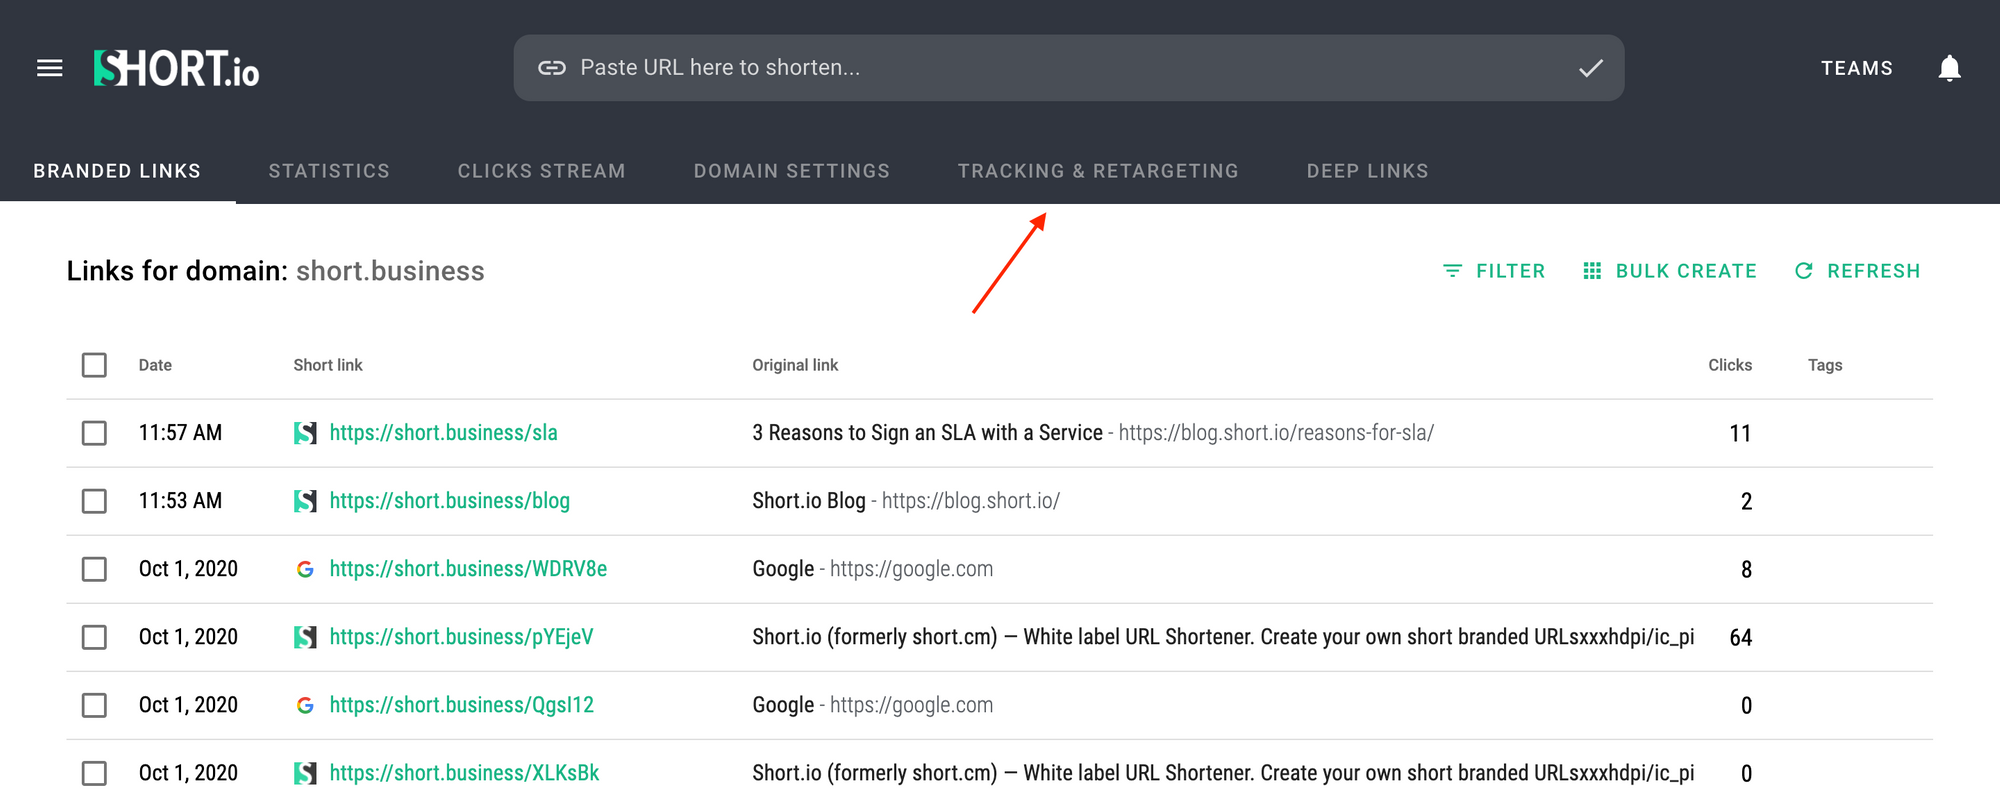Screen dimensions: 2000x803
Task: Open short.business/pYEjeV link
Action: [x=461, y=637]
